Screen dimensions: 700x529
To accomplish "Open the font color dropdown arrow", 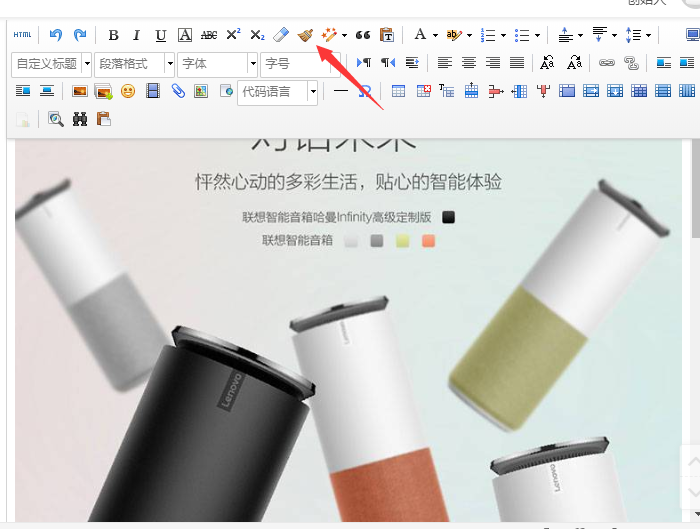I will click(x=435, y=35).
